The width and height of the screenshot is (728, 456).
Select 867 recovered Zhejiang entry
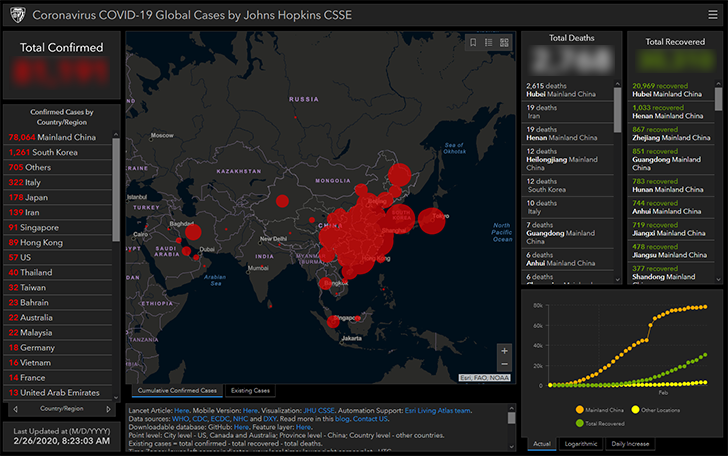(x=671, y=134)
